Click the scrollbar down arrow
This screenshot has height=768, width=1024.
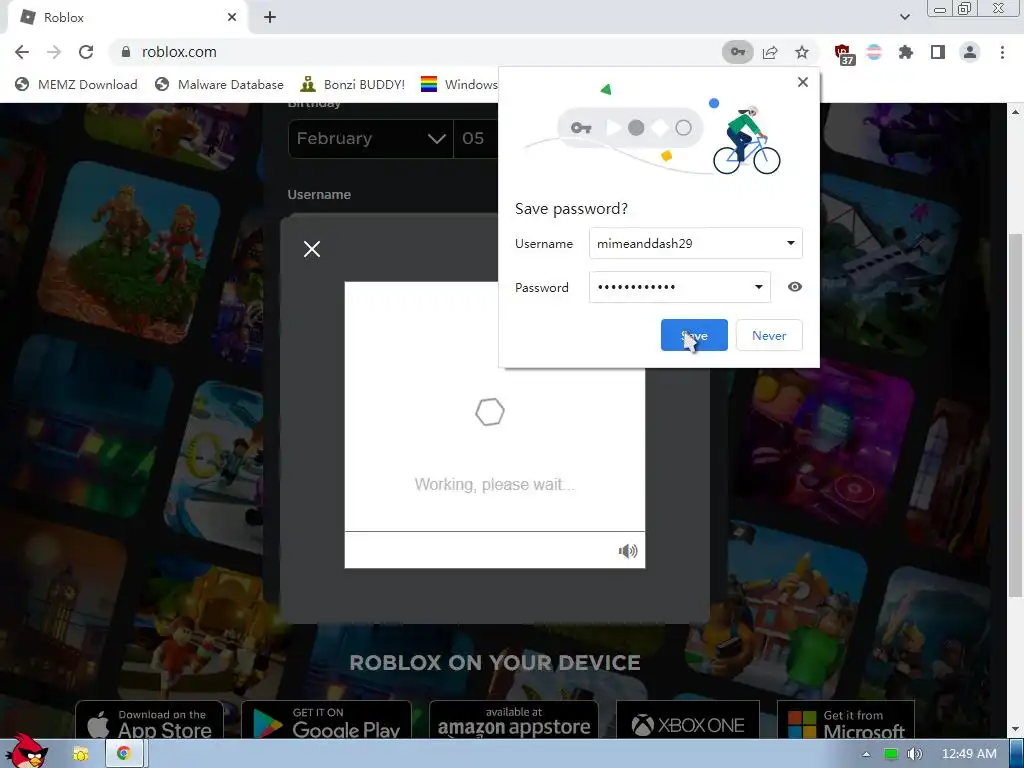click(x=1015, y=729)
